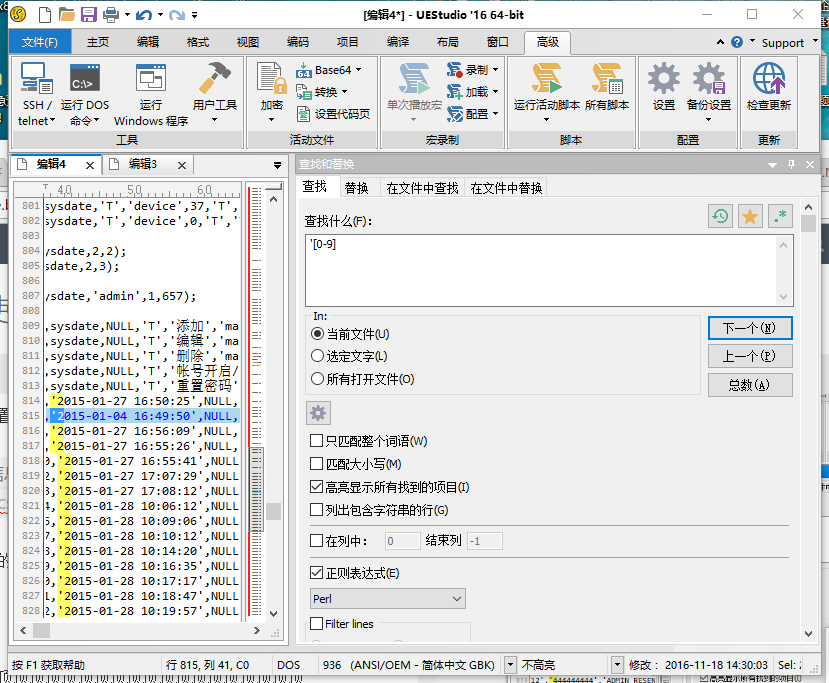Screen dimensions: 829x683
Task: Click the Next (下一个) button
Action: tap(750, 328)
